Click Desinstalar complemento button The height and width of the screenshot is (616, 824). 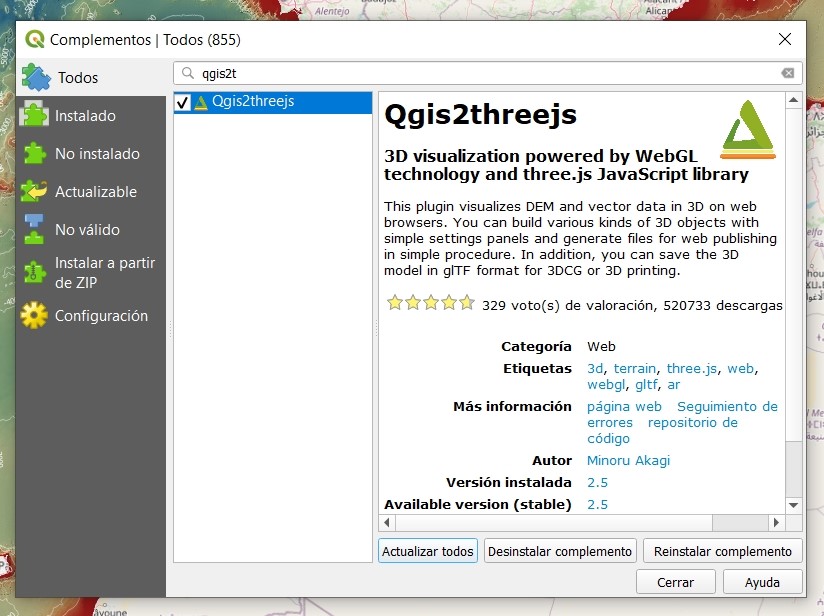560,551
